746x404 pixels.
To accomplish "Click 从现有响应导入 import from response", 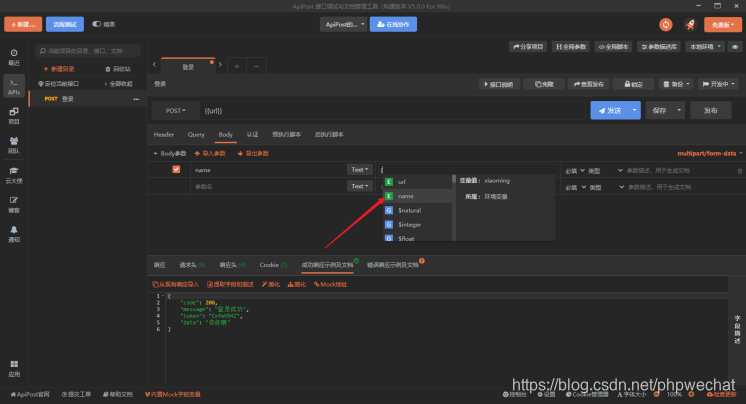I will point(176,285).
